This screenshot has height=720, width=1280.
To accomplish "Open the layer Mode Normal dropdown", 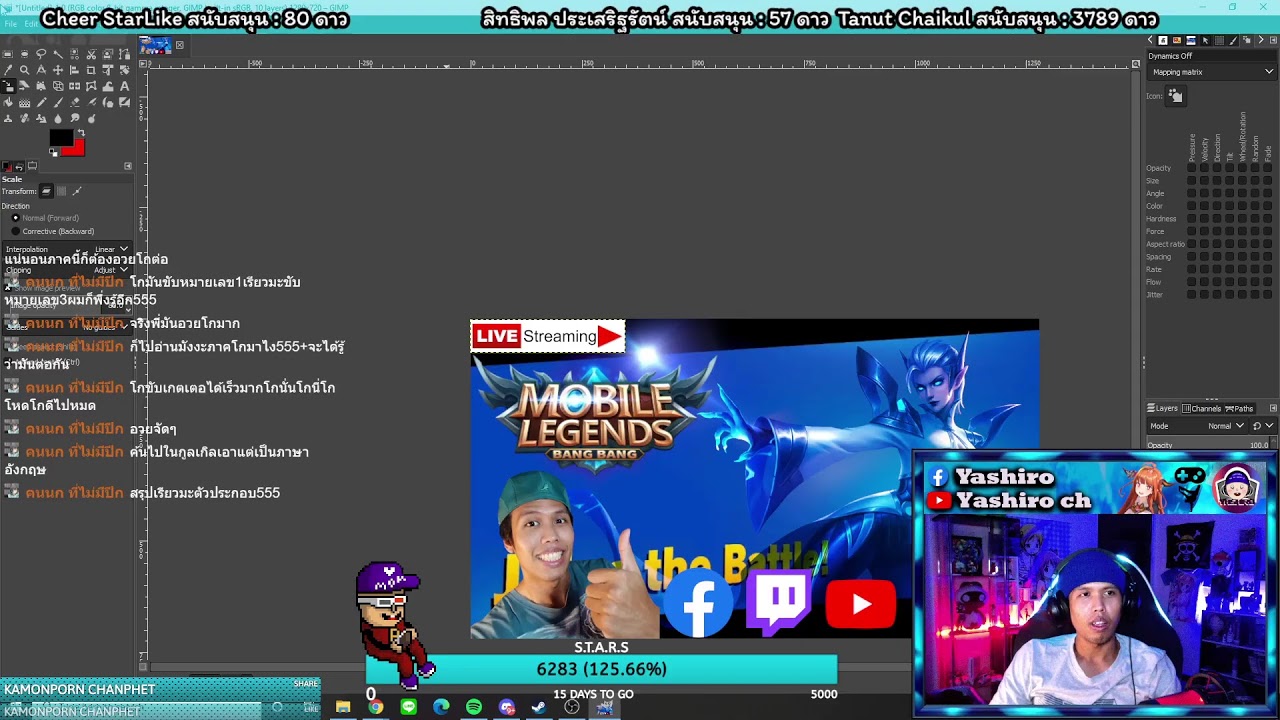I will [1198, 426].
